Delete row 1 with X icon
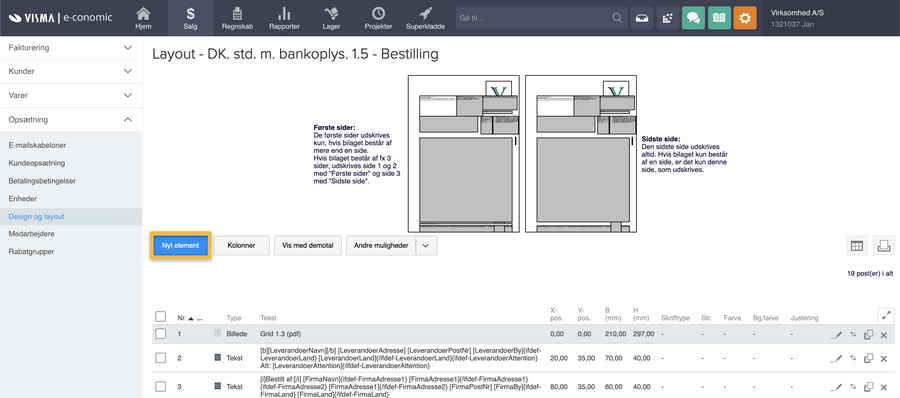 point(884,334)
